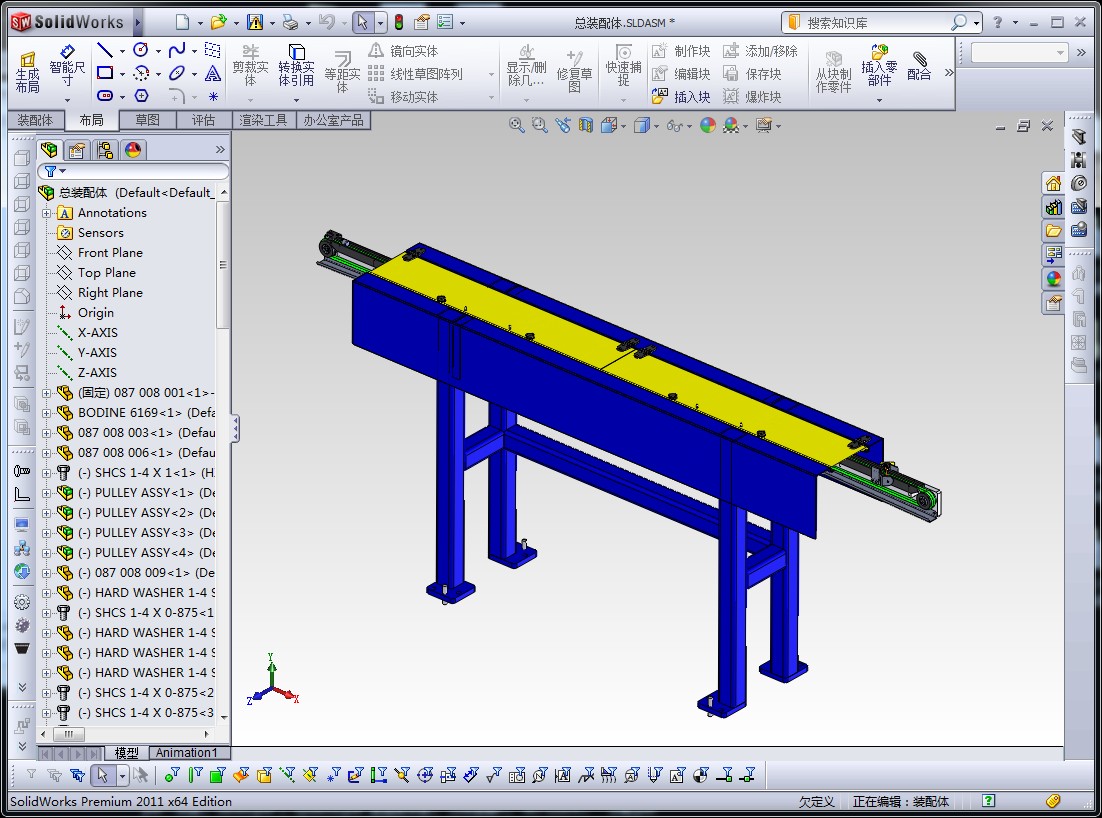Image resolution: width=1102 pixels, height=818 pixels.
Task: Click the 转换实体引用 convert entities icon
Action: coord(296,67)
